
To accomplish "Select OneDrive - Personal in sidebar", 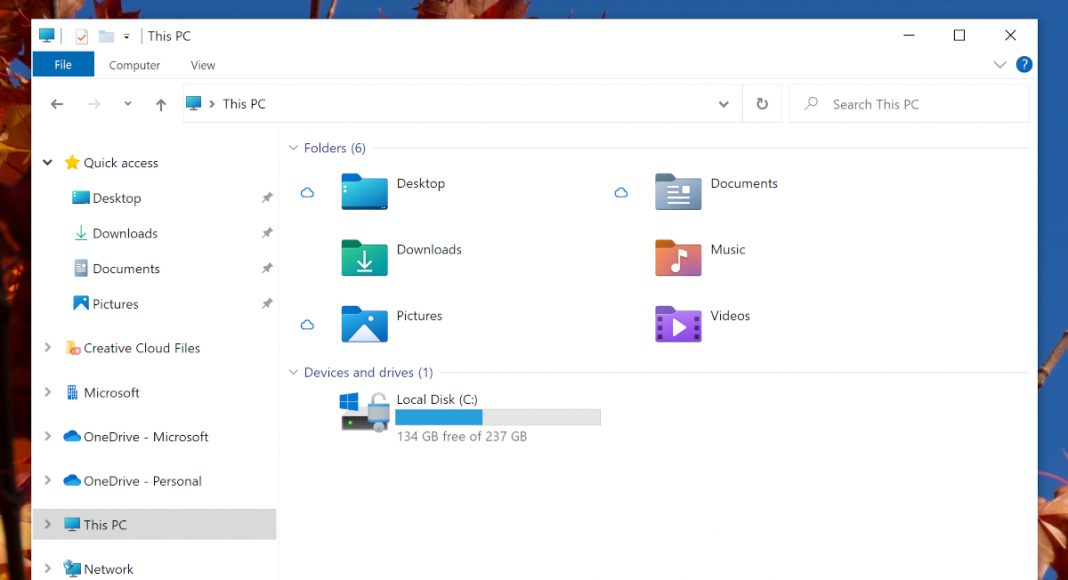I will pos(142,481).
